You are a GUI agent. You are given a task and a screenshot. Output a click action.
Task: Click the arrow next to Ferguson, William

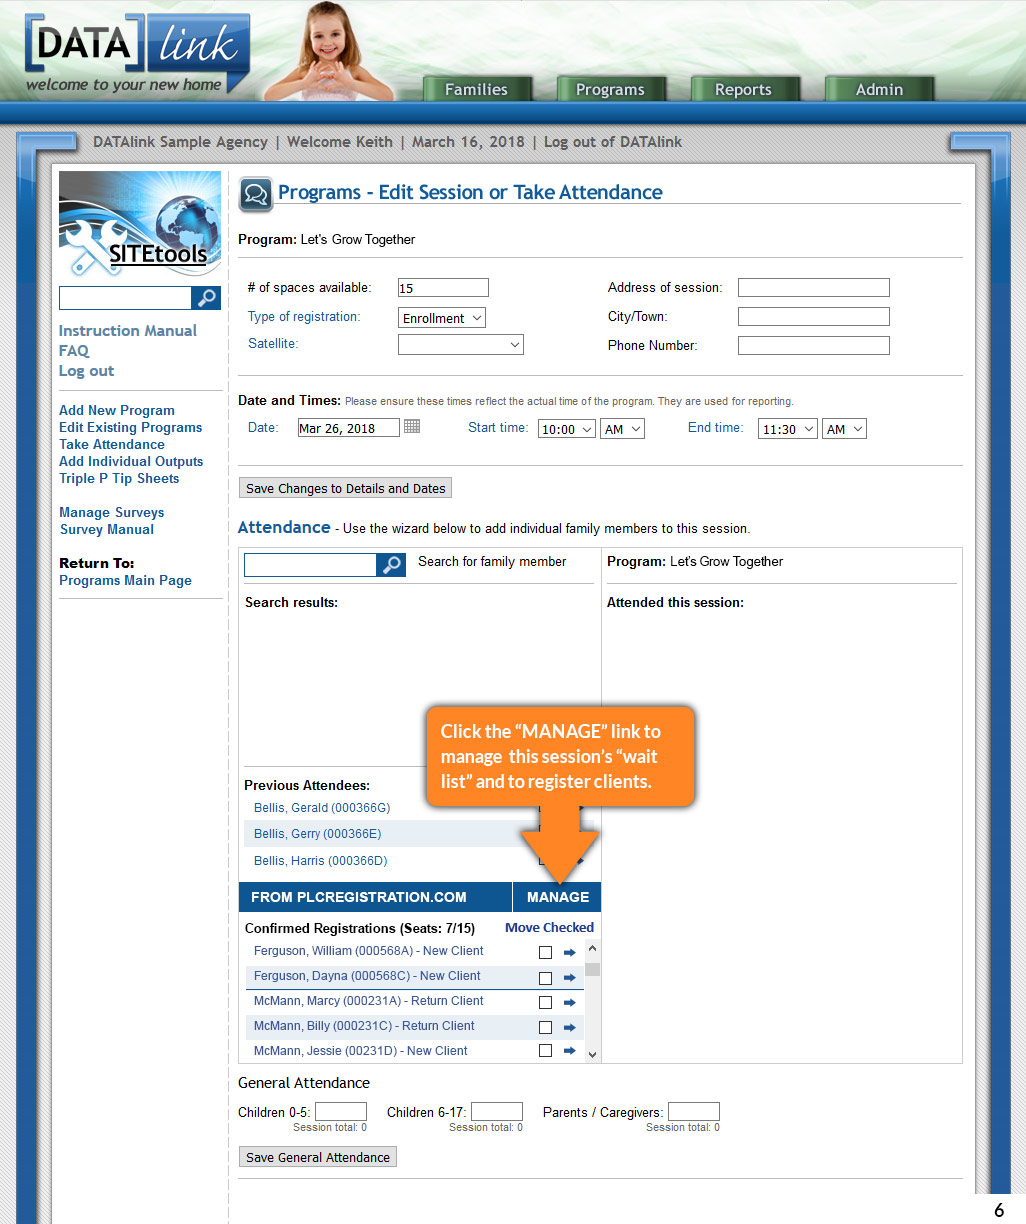tap(570, 953)
